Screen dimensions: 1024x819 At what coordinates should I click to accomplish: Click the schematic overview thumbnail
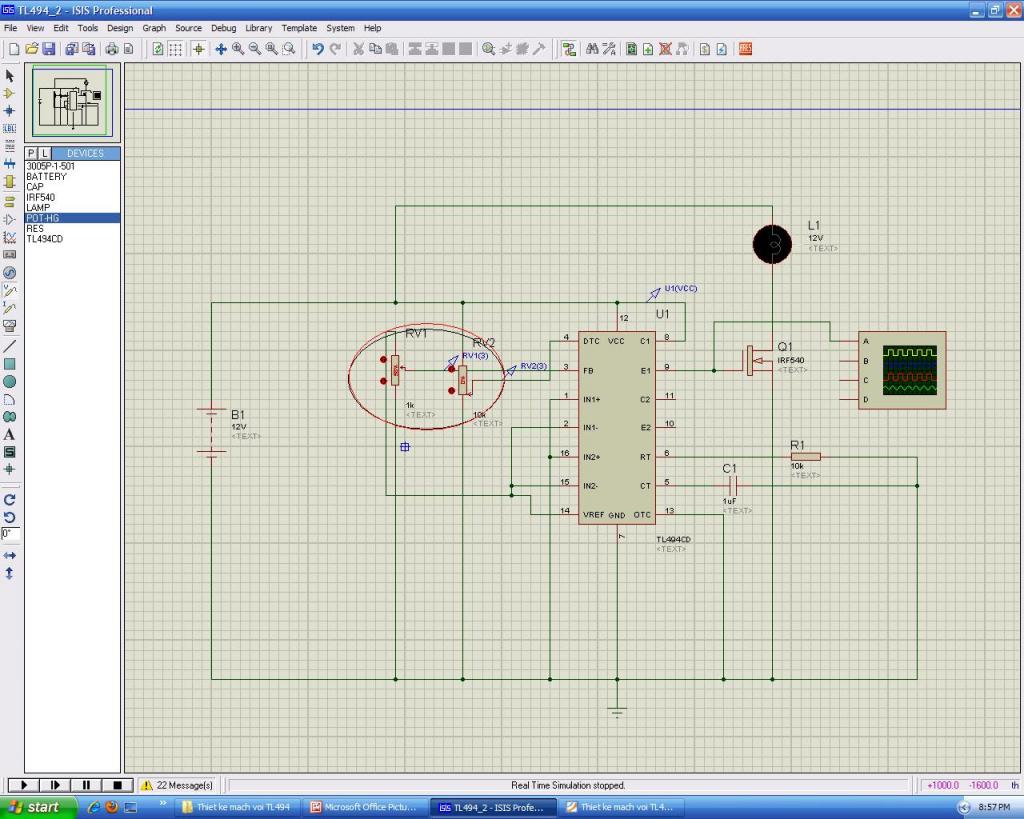click(x=73, y=102)
